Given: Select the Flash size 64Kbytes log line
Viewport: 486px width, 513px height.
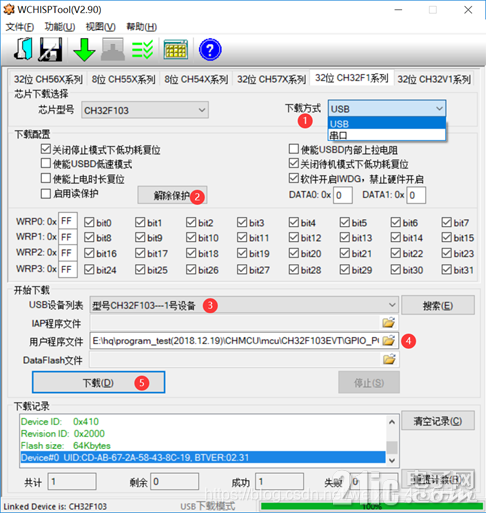Looking at the screenshot, I should [x=66, y=446].
